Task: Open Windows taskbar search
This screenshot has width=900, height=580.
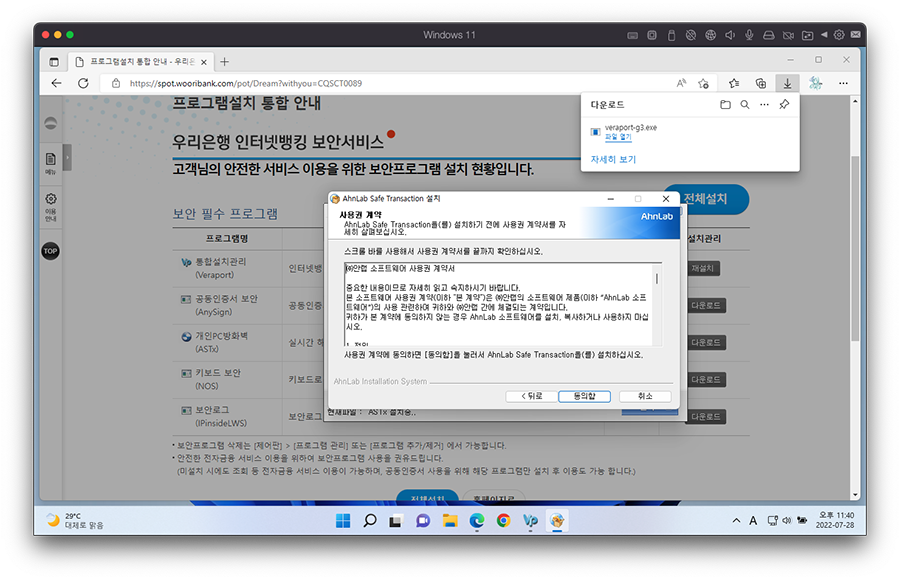Action: (x=370, y=521)
